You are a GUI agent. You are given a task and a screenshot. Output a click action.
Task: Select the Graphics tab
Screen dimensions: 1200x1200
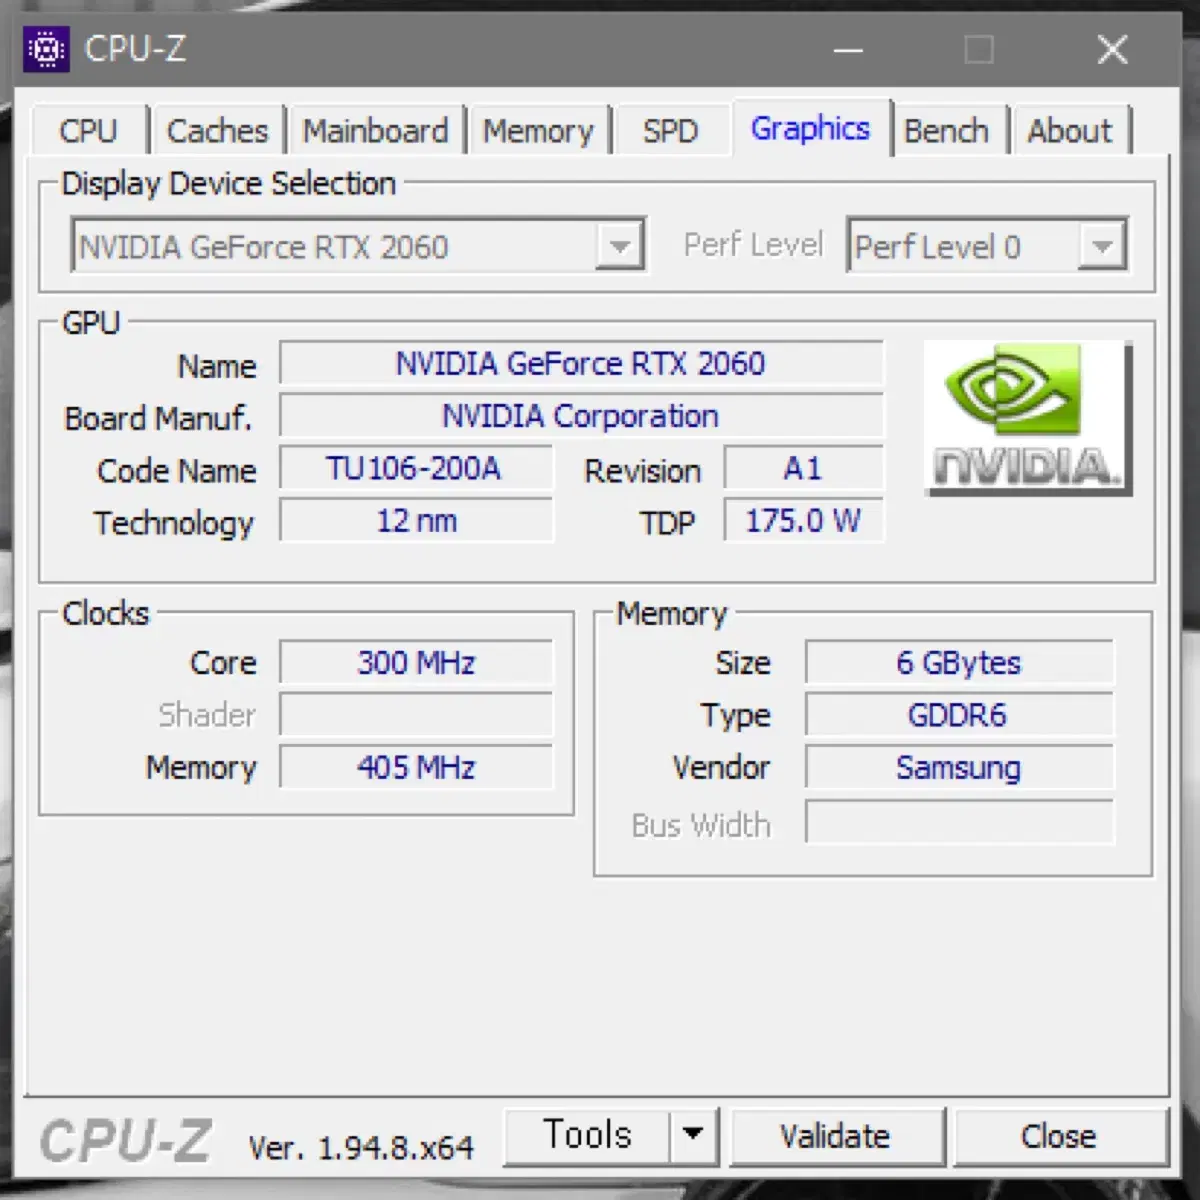(811, 128)
